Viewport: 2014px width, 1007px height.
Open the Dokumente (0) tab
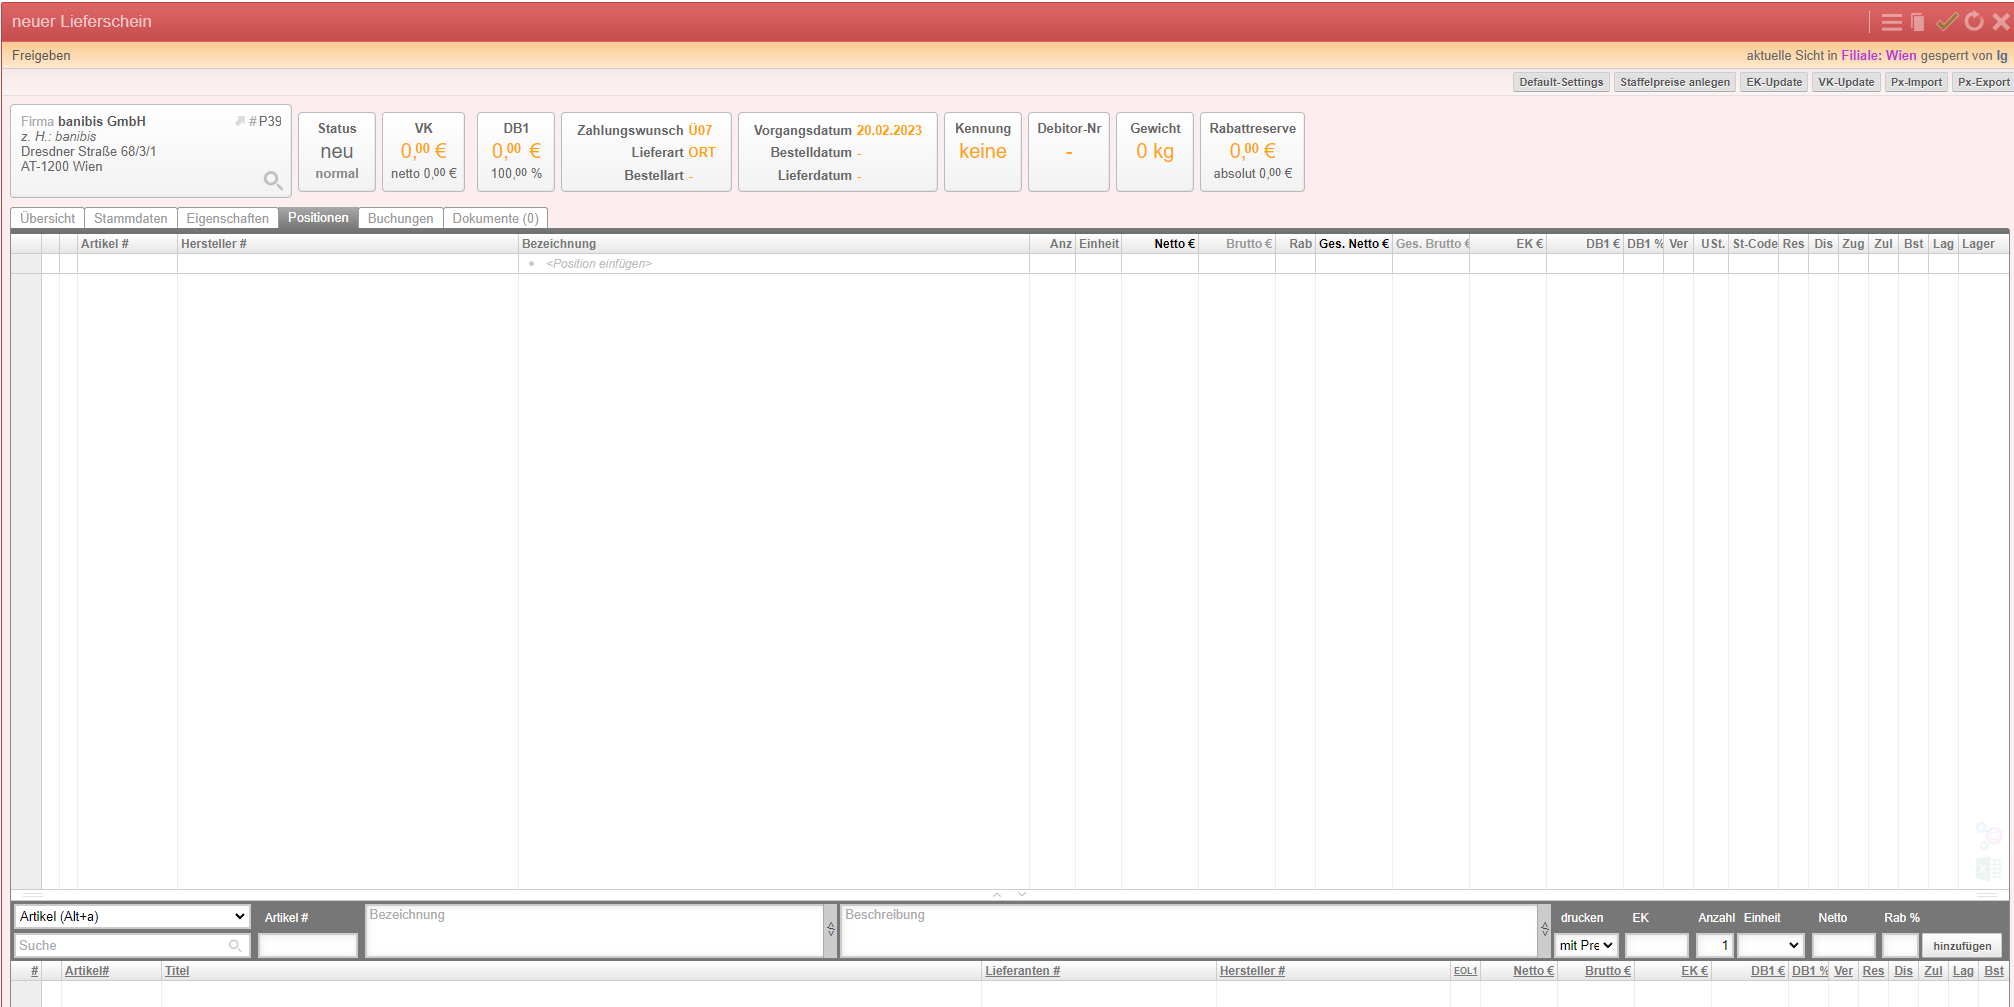pos(495,218)
